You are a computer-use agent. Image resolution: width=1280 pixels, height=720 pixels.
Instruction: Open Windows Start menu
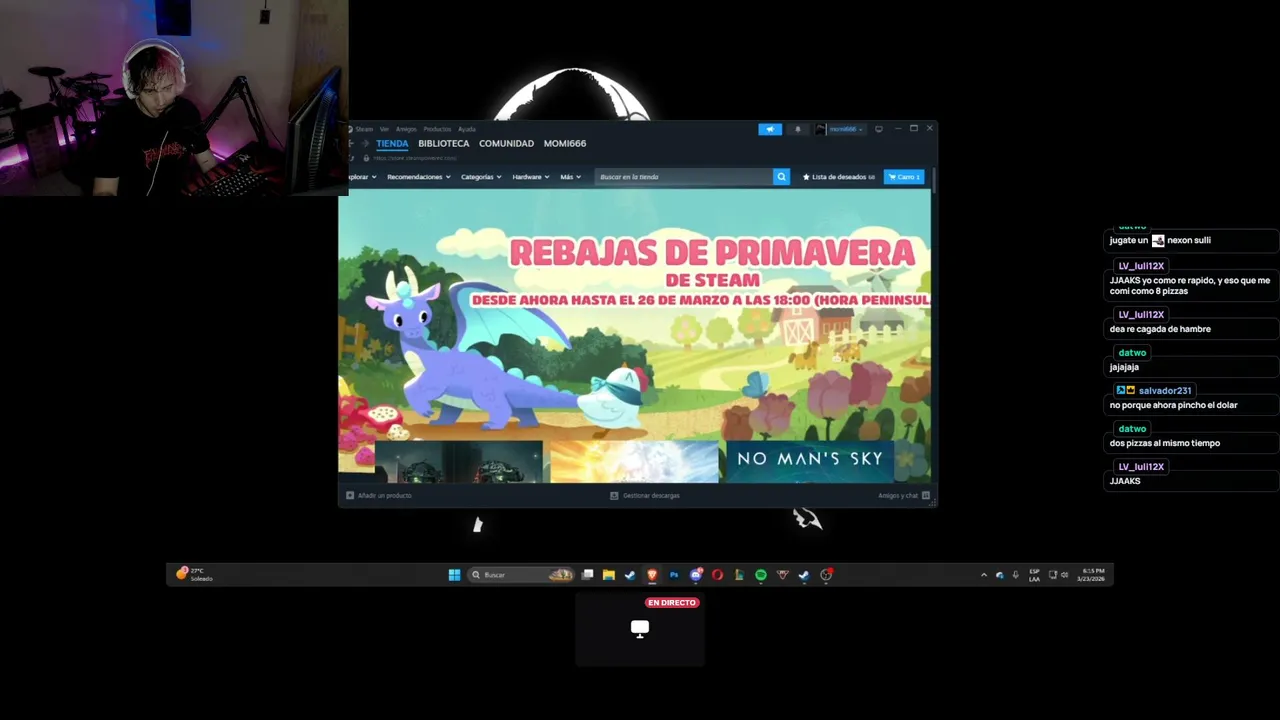pos(454,575)
